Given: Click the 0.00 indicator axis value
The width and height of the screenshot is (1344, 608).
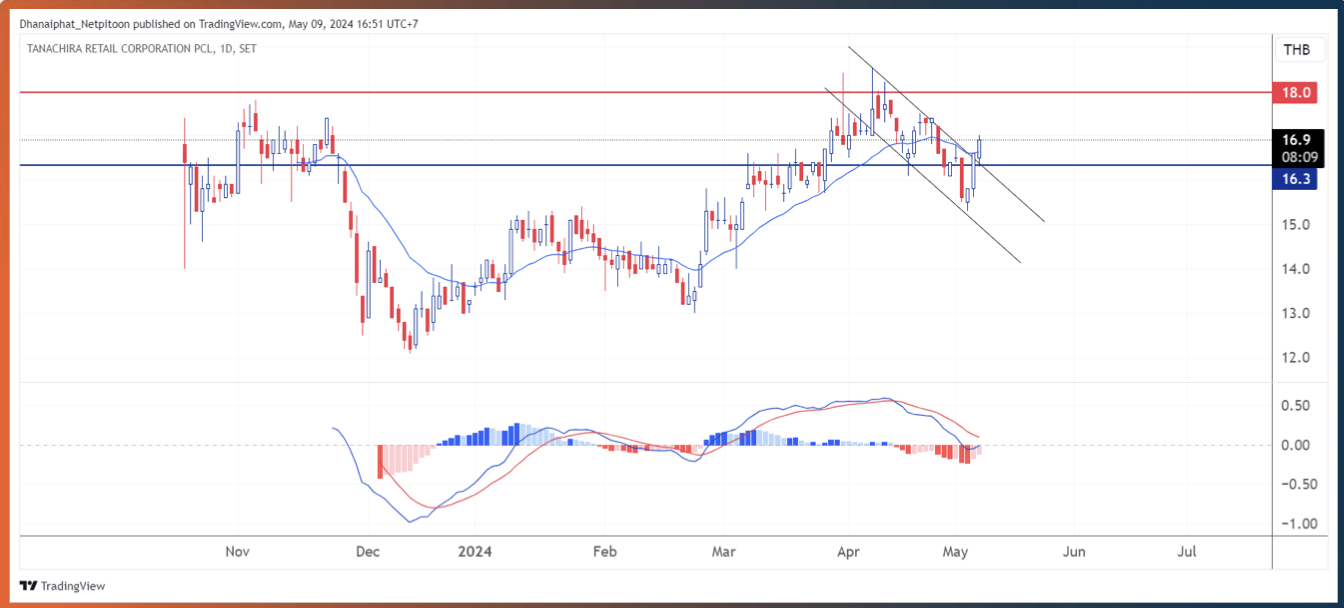Looking at the screenshot, I should pos(1296,445).
